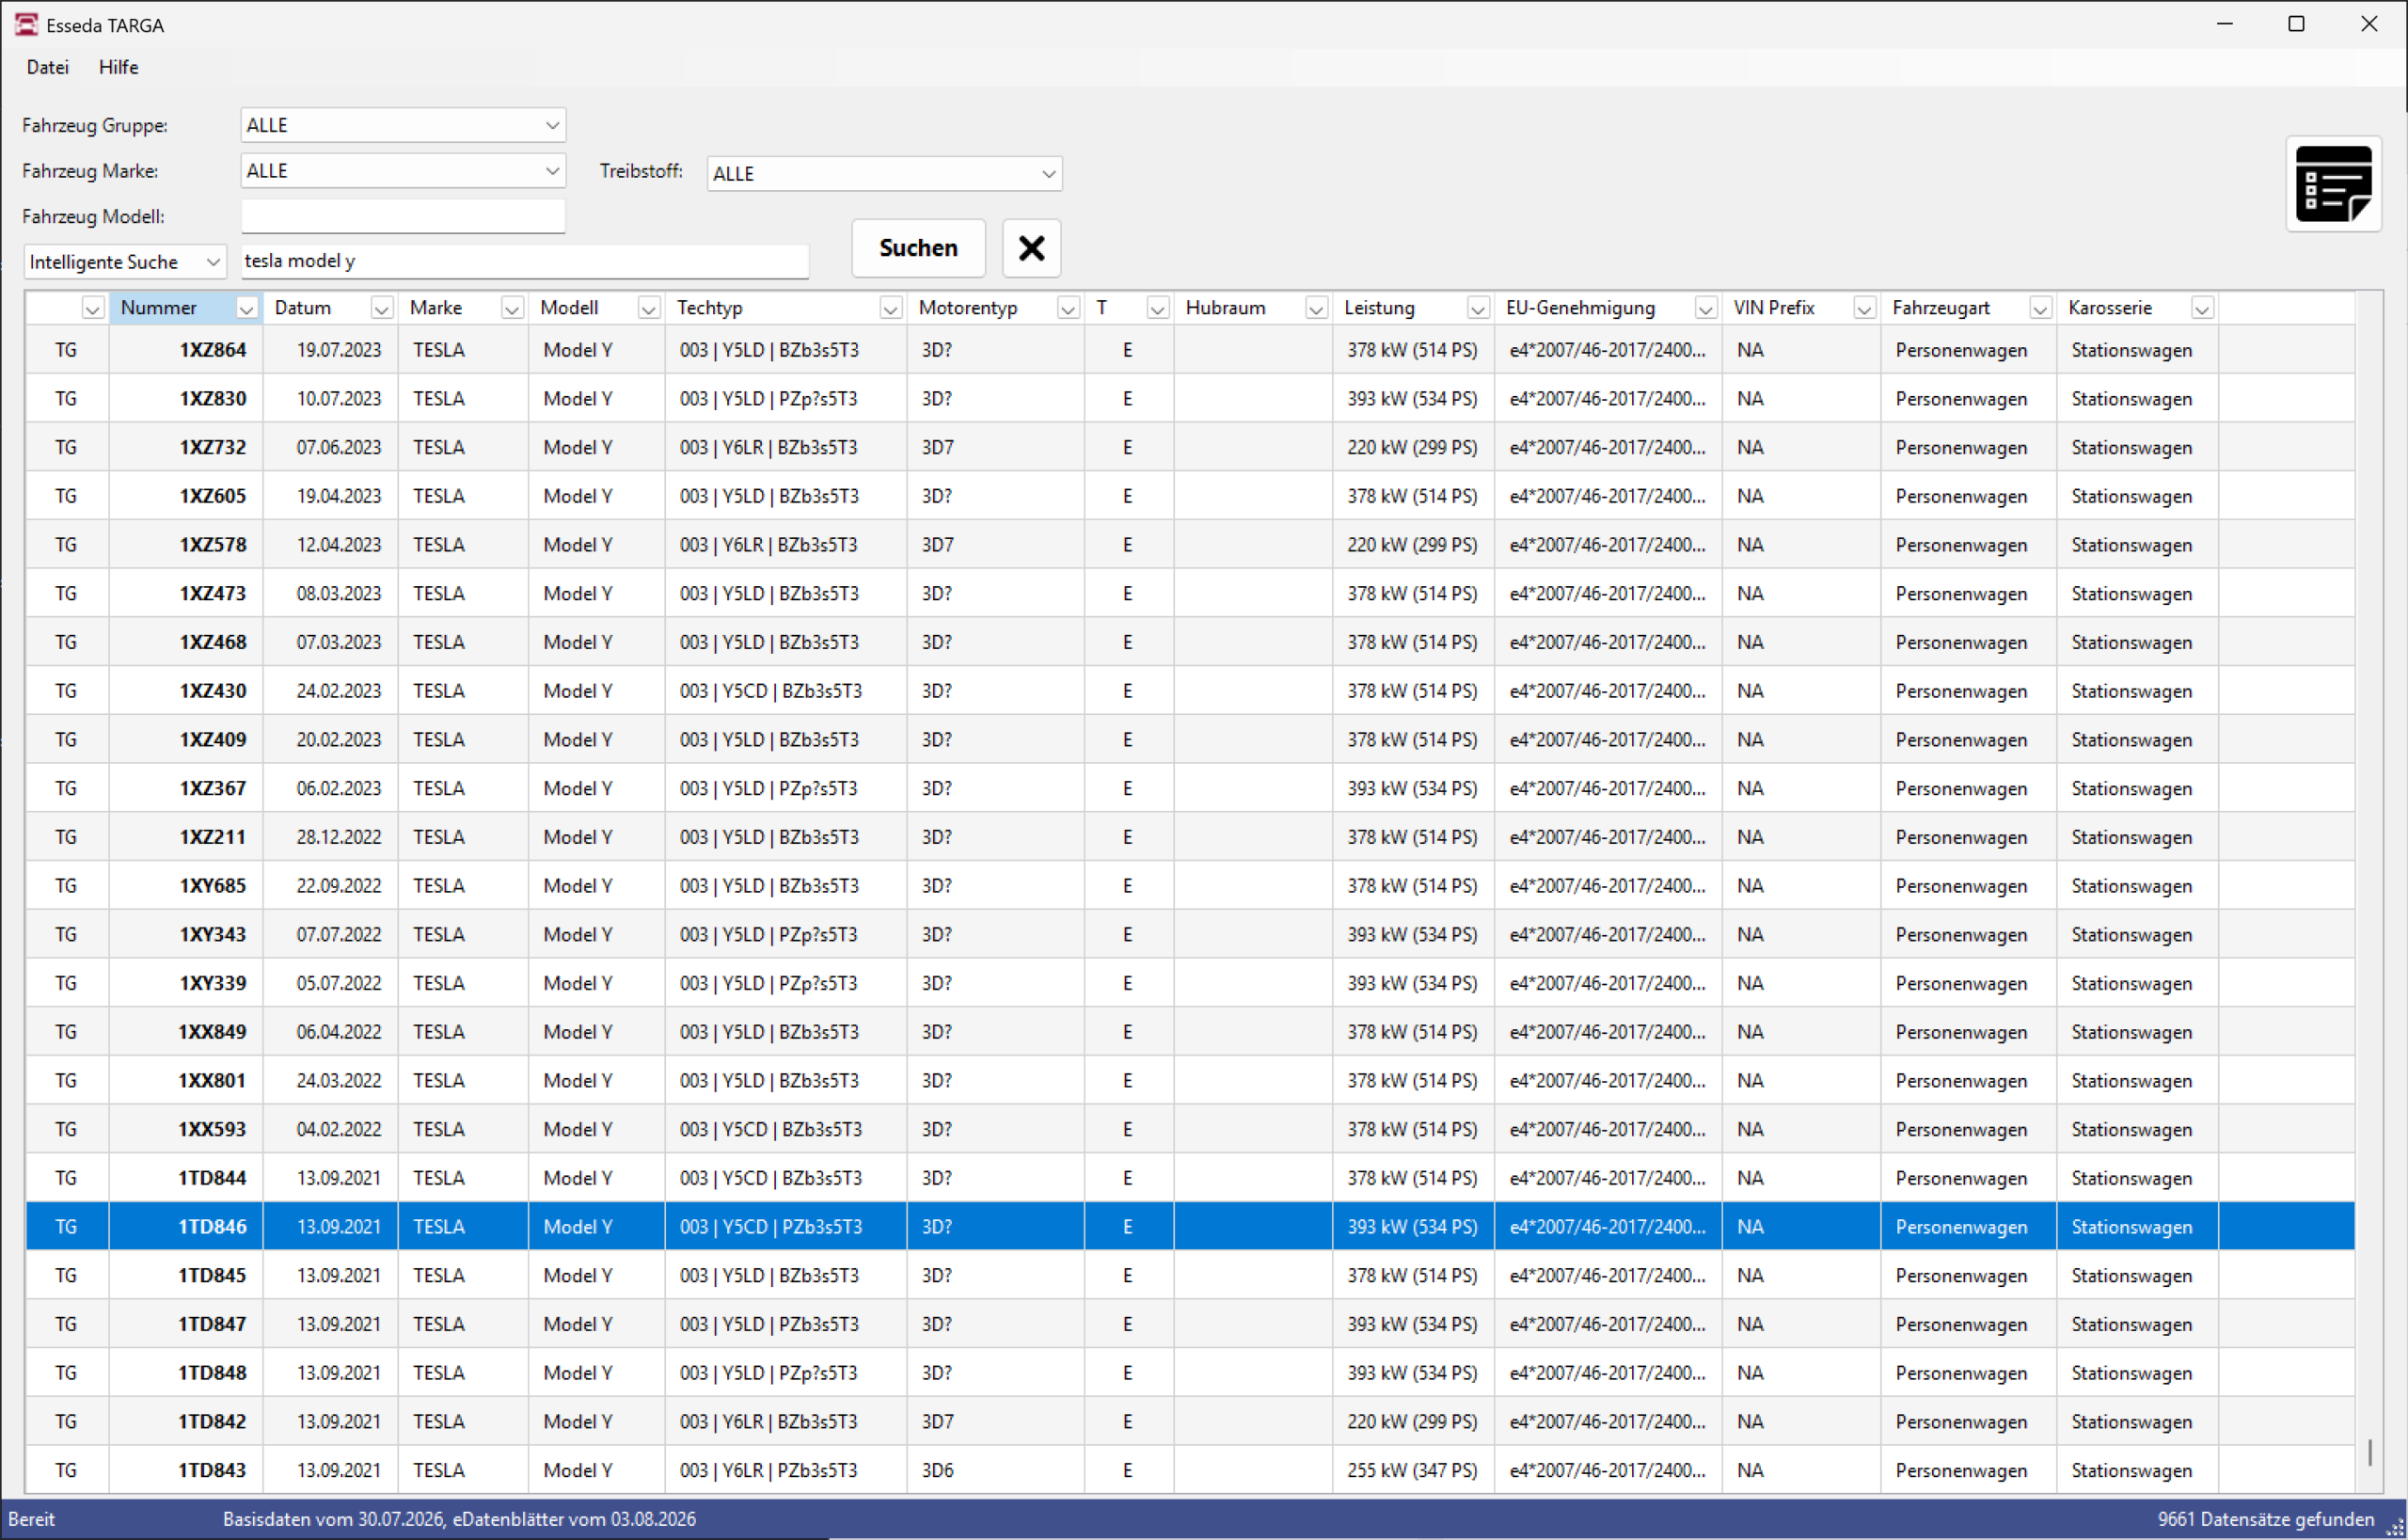Screen dimensions: 2408x1540
Task: Expand the Fahrzeug Marke dropdown
Action: [x=552, y=171]
